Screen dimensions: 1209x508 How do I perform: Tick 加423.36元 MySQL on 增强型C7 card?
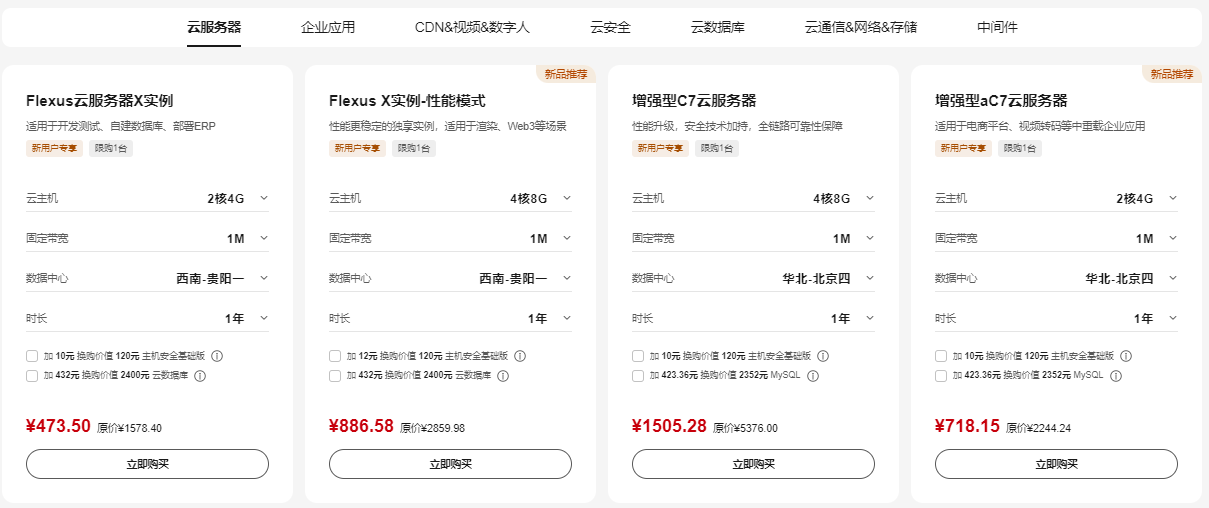point(638,376)
